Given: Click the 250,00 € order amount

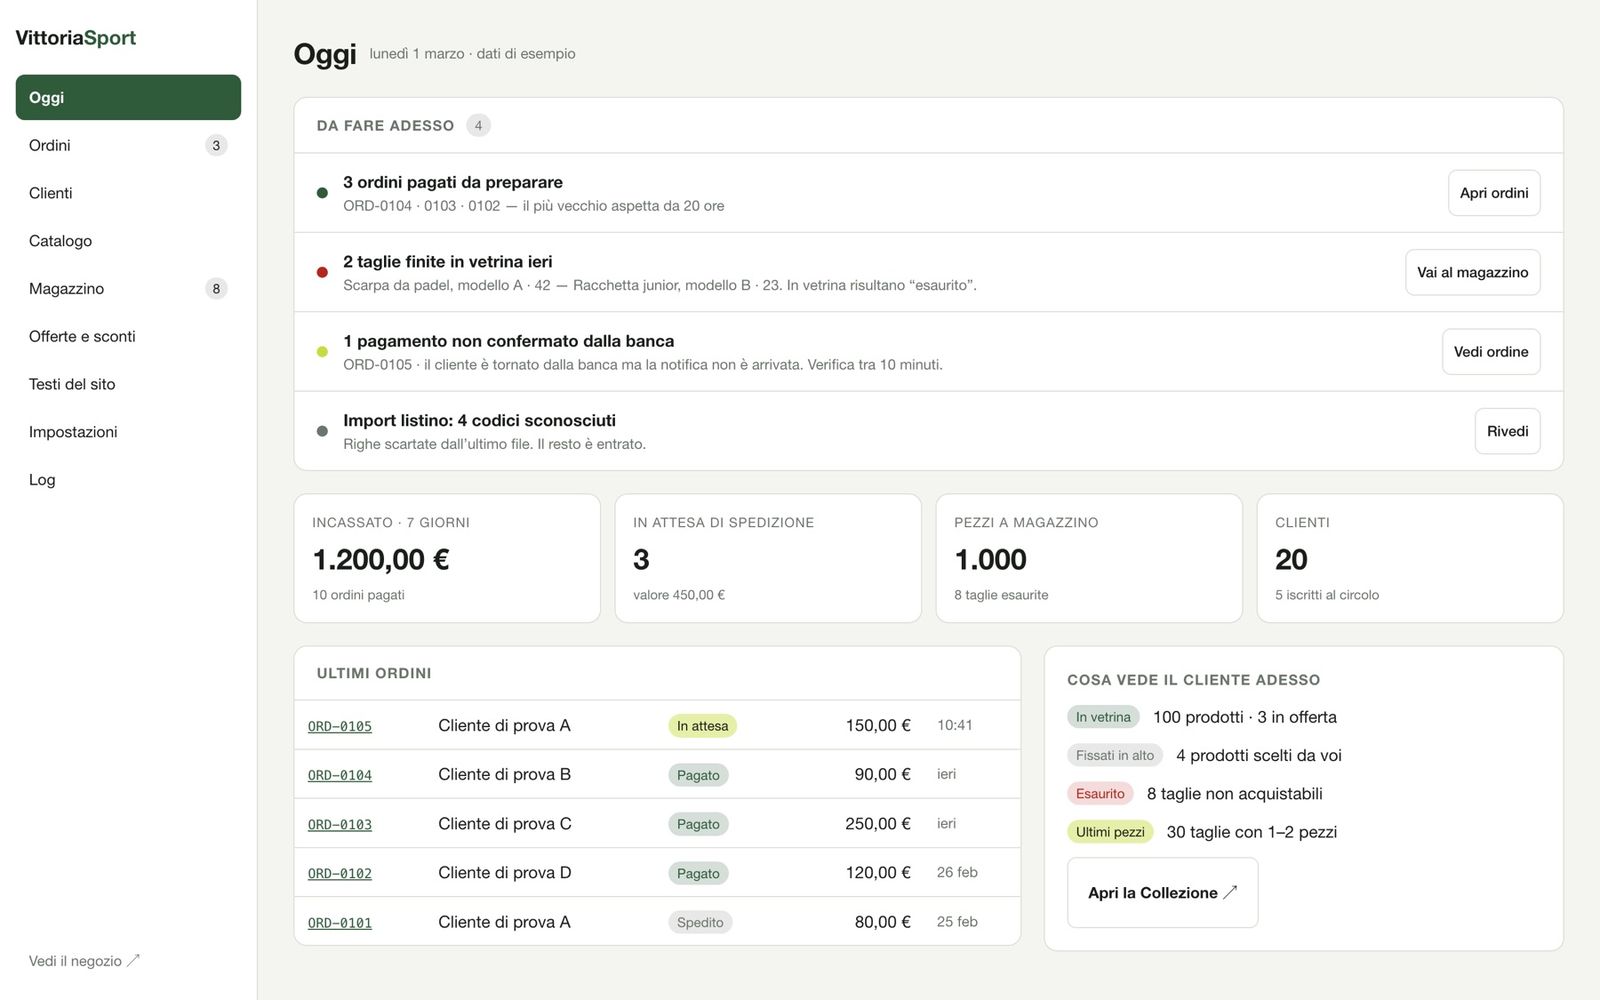Looking at the screenshot, I should pos(878,824).
